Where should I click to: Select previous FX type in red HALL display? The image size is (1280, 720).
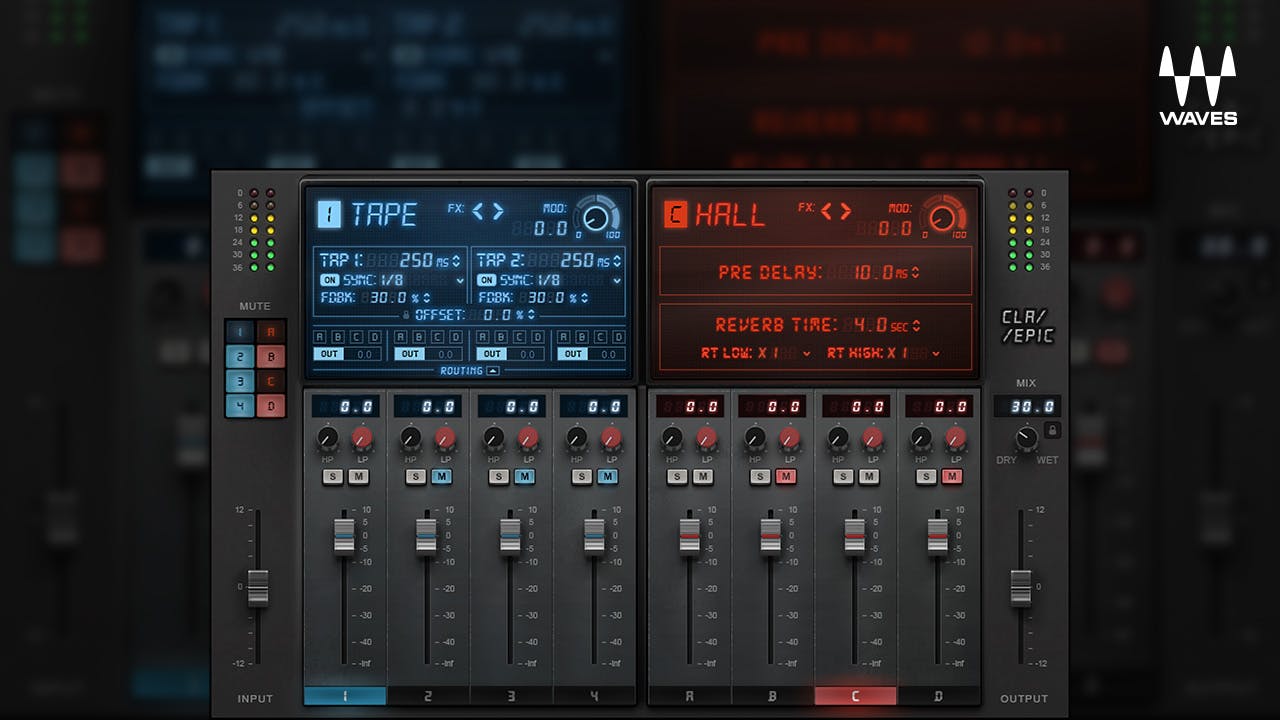coord(826,211)
